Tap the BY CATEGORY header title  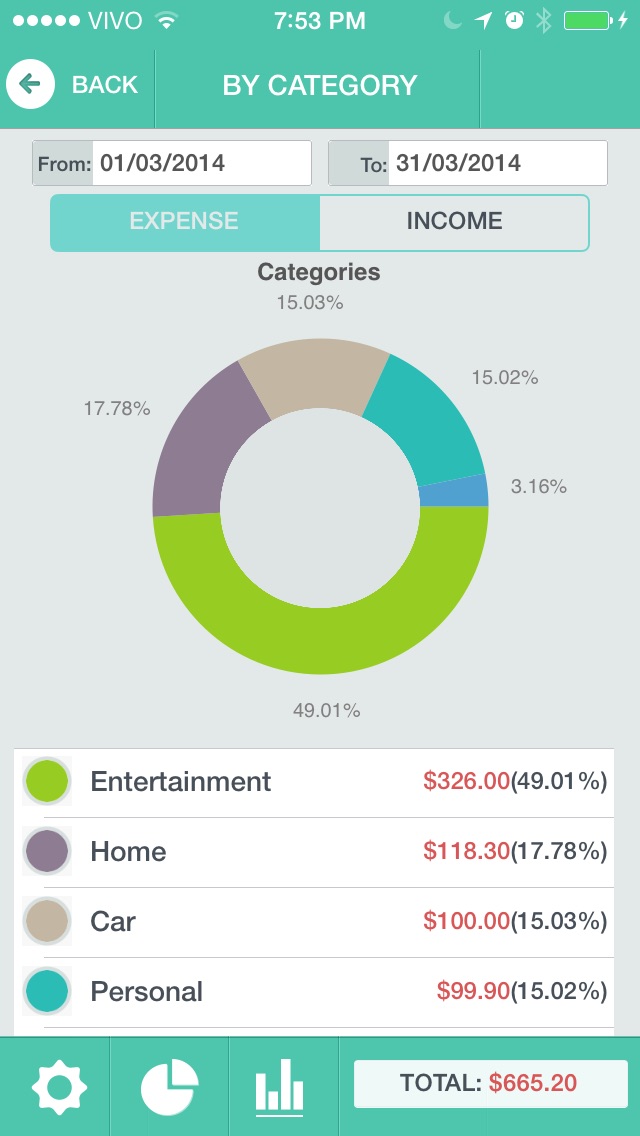pyautogui.click(x=319, y=86)
